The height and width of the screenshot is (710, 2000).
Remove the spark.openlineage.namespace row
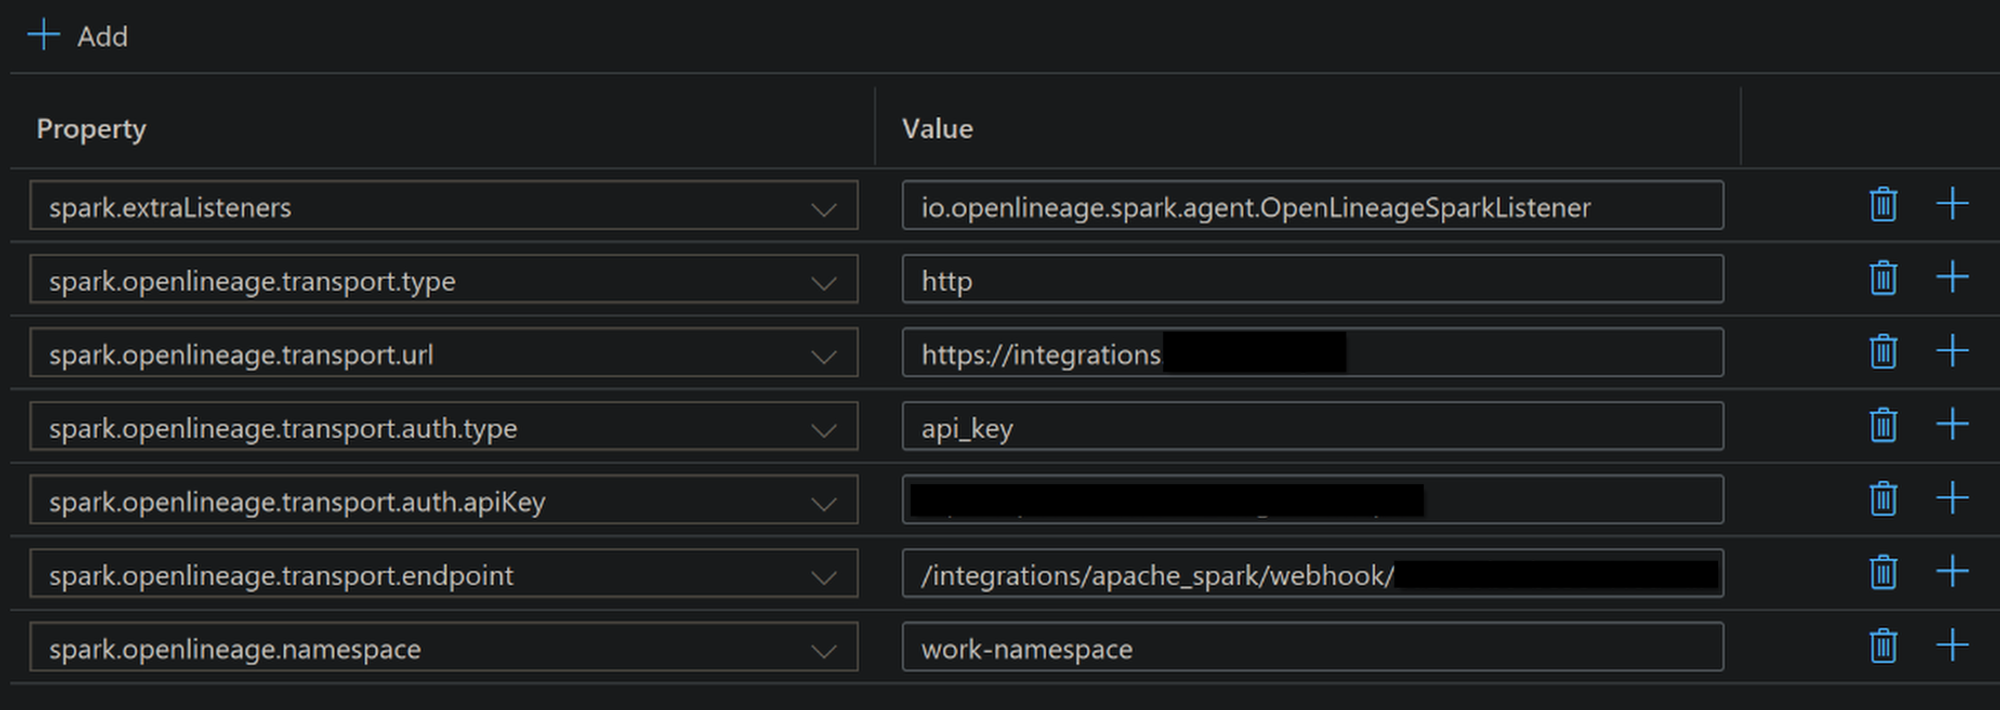pyautogui.click(x=1883, y=646)
